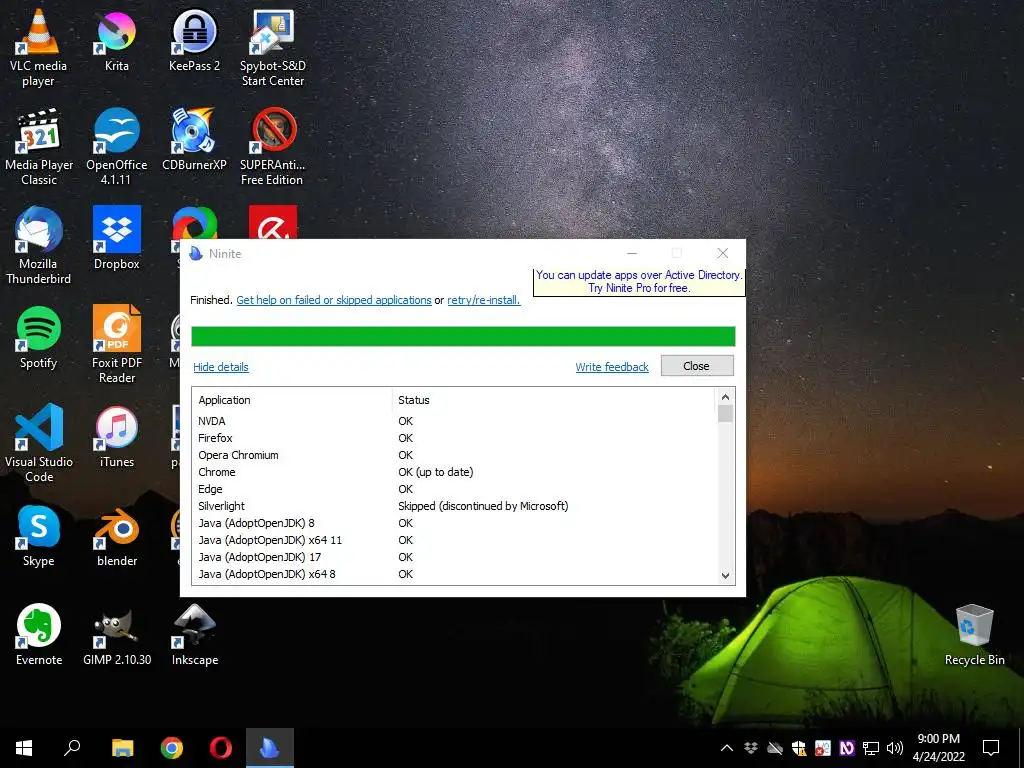Click the Ninite logo in title bar

point(196,253)
